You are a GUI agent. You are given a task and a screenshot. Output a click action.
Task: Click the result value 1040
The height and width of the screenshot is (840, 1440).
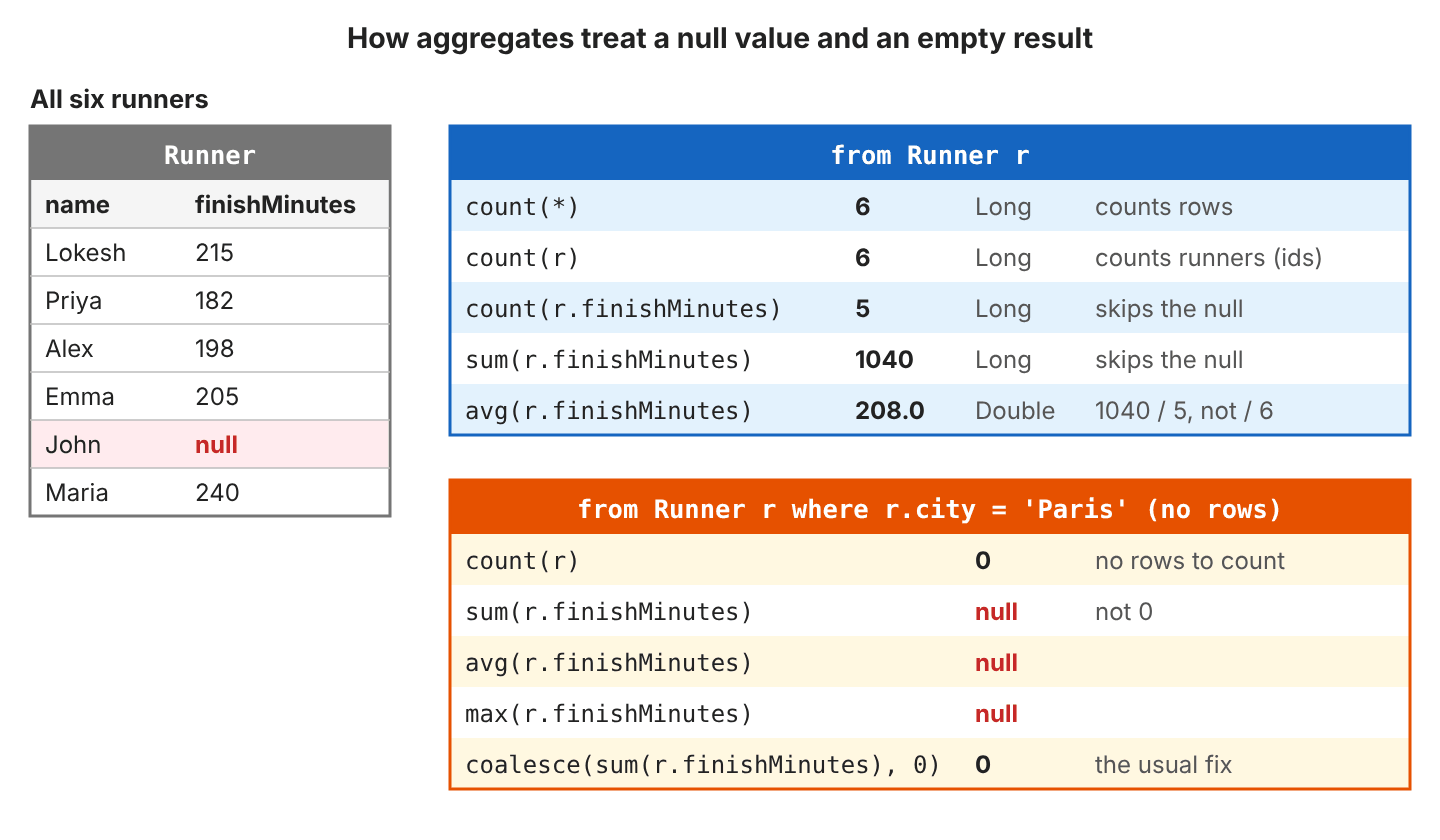pyautogui.click(x=885, y=360)
